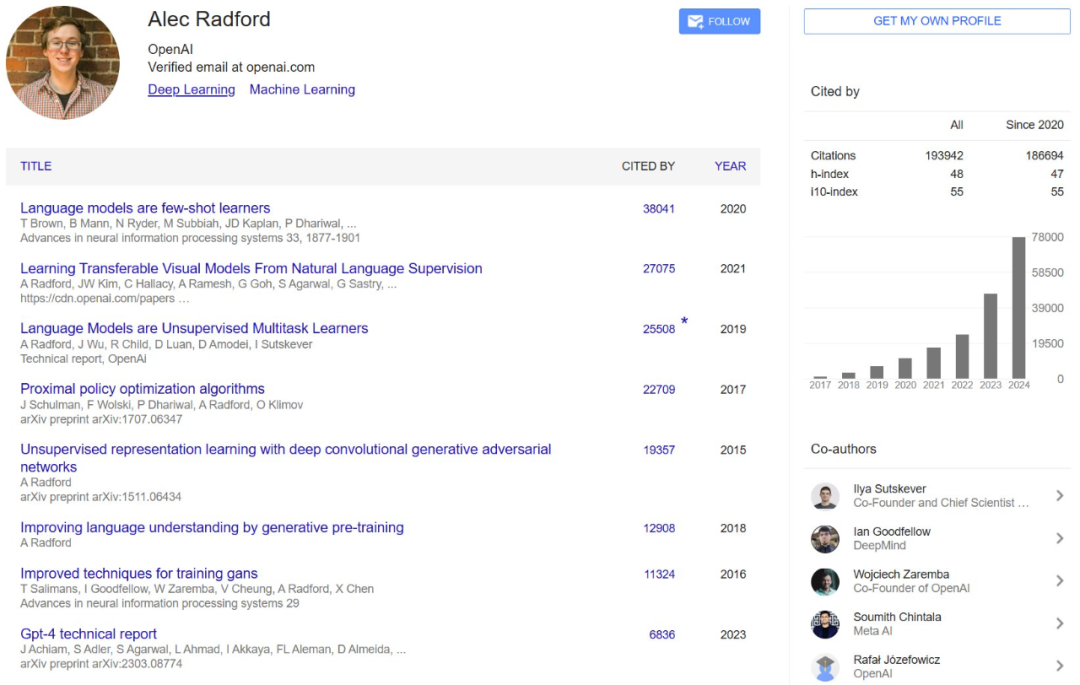Follow Alec Radford's profile
The image size is (1080, 685).
[x=719, y=20]
